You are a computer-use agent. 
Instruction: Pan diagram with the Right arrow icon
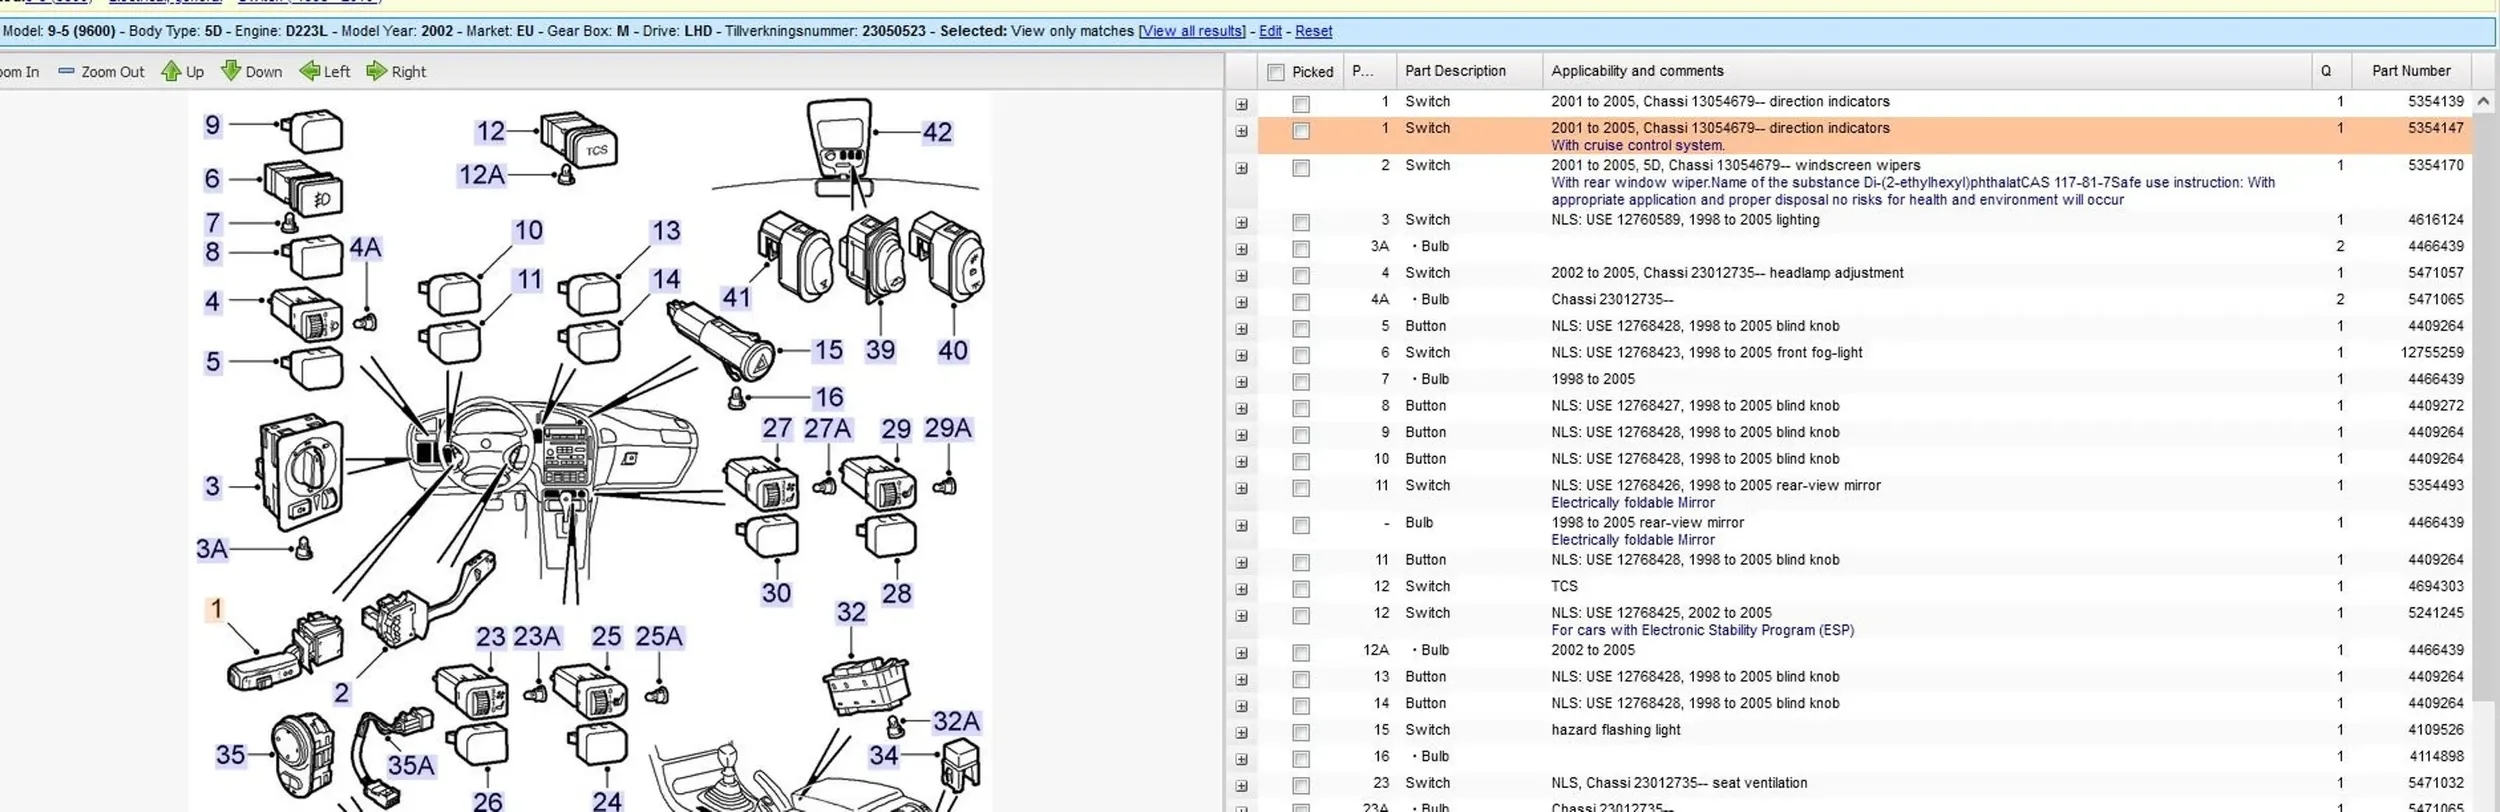(376, 72)
